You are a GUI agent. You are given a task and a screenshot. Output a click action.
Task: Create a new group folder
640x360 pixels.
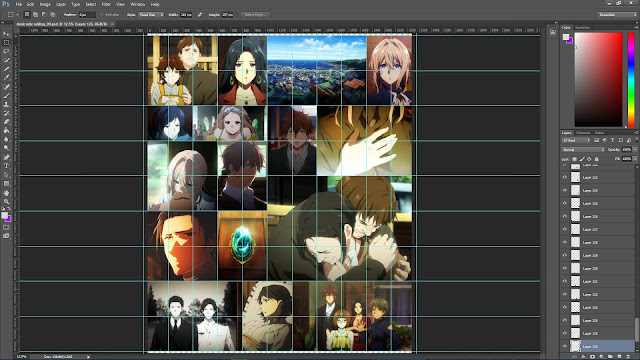[610, 357]
